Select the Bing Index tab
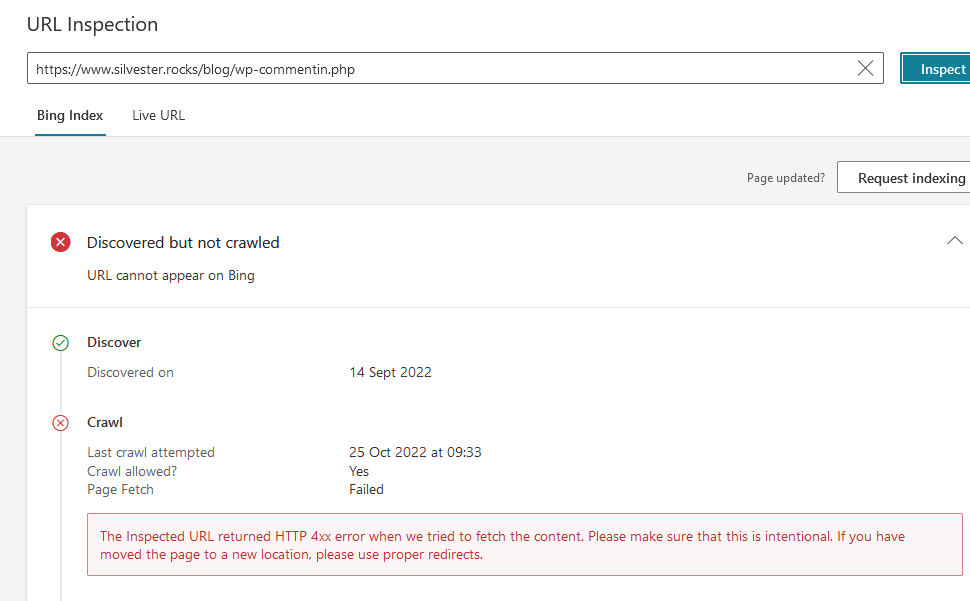This screenshot has width=970, height=601. (70, 115)
